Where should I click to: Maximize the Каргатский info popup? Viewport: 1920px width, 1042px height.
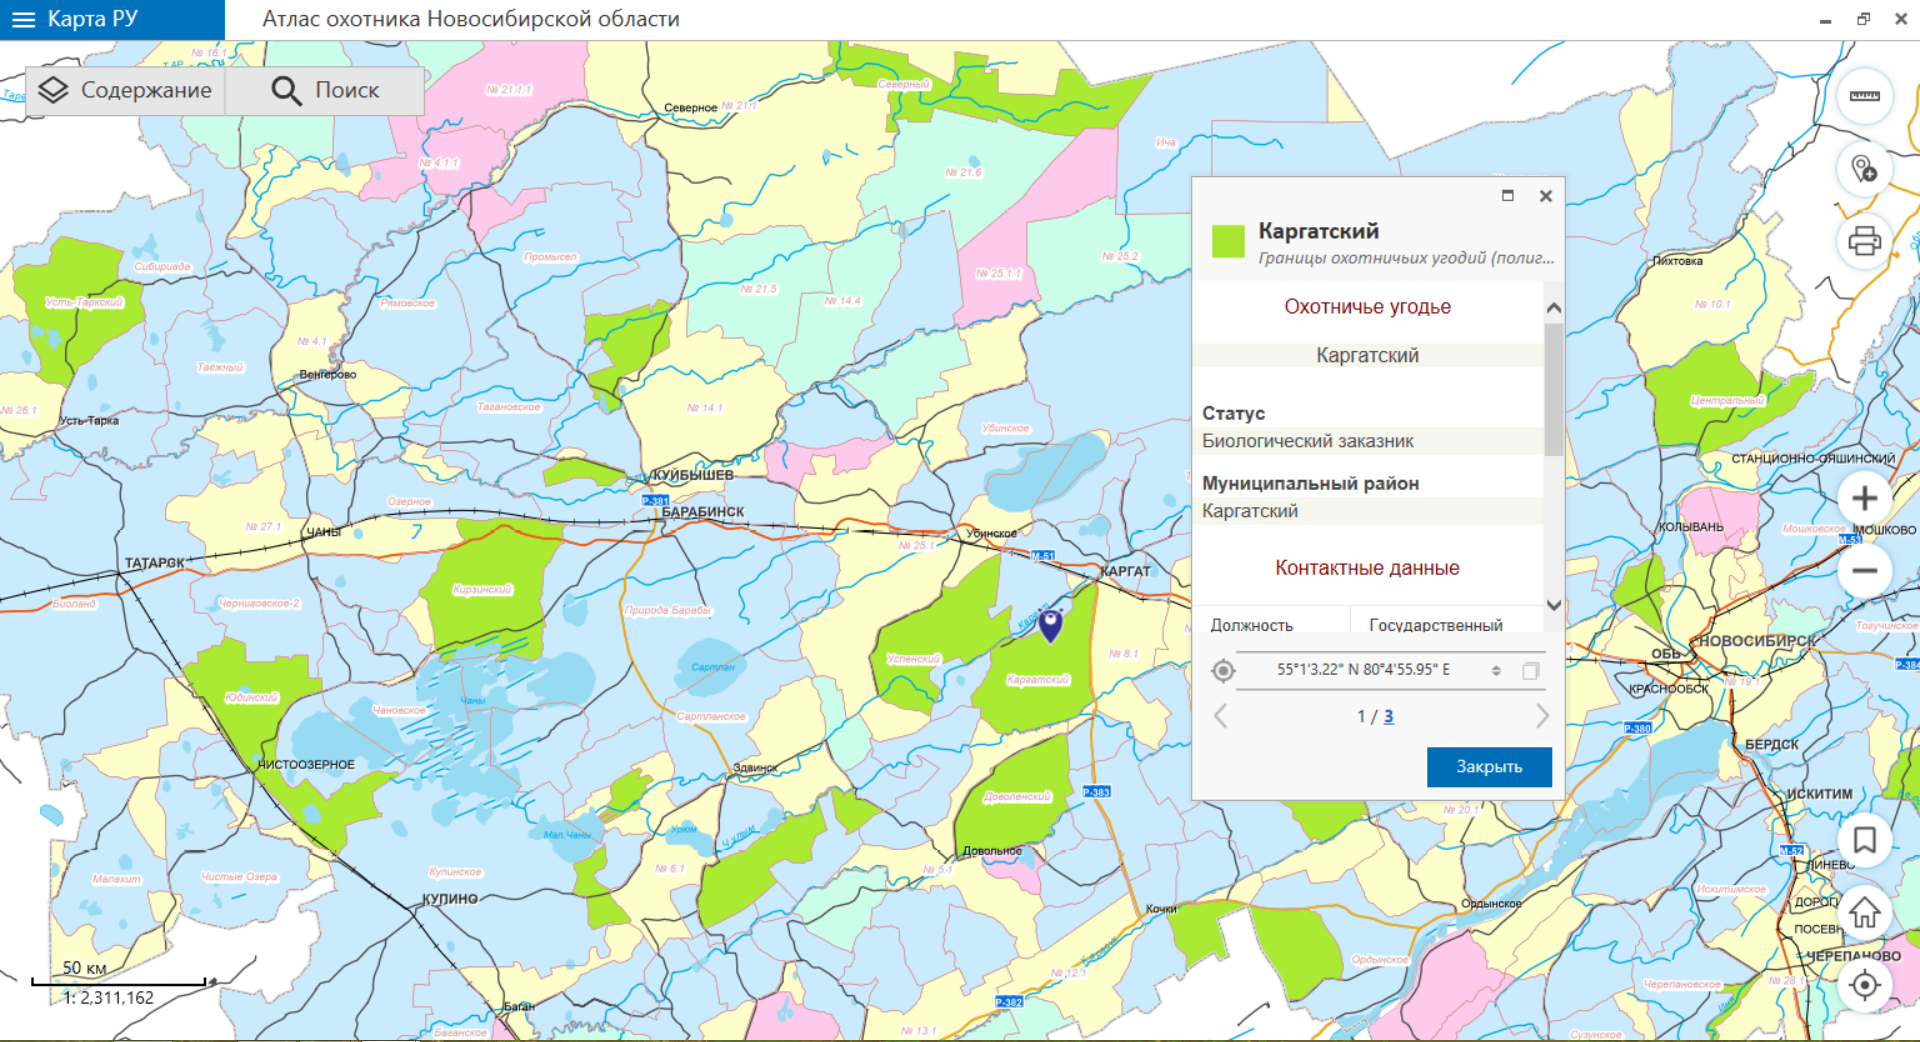[x=1508, y=196]
